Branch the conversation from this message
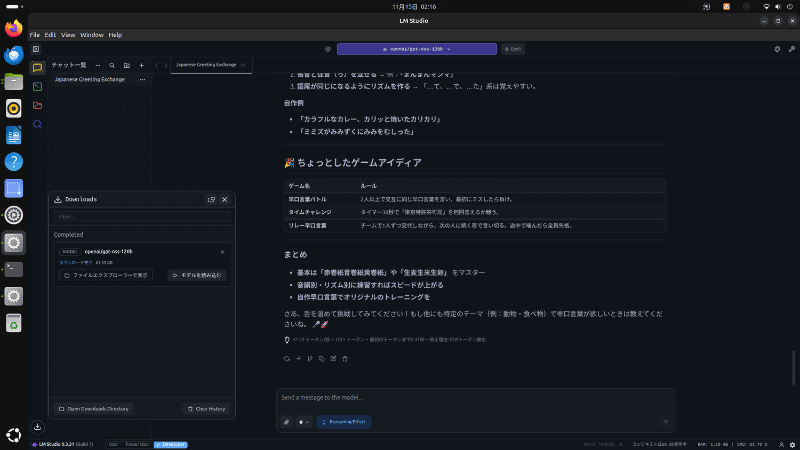Viewport: 800px width, 450px height. point(310,359)
